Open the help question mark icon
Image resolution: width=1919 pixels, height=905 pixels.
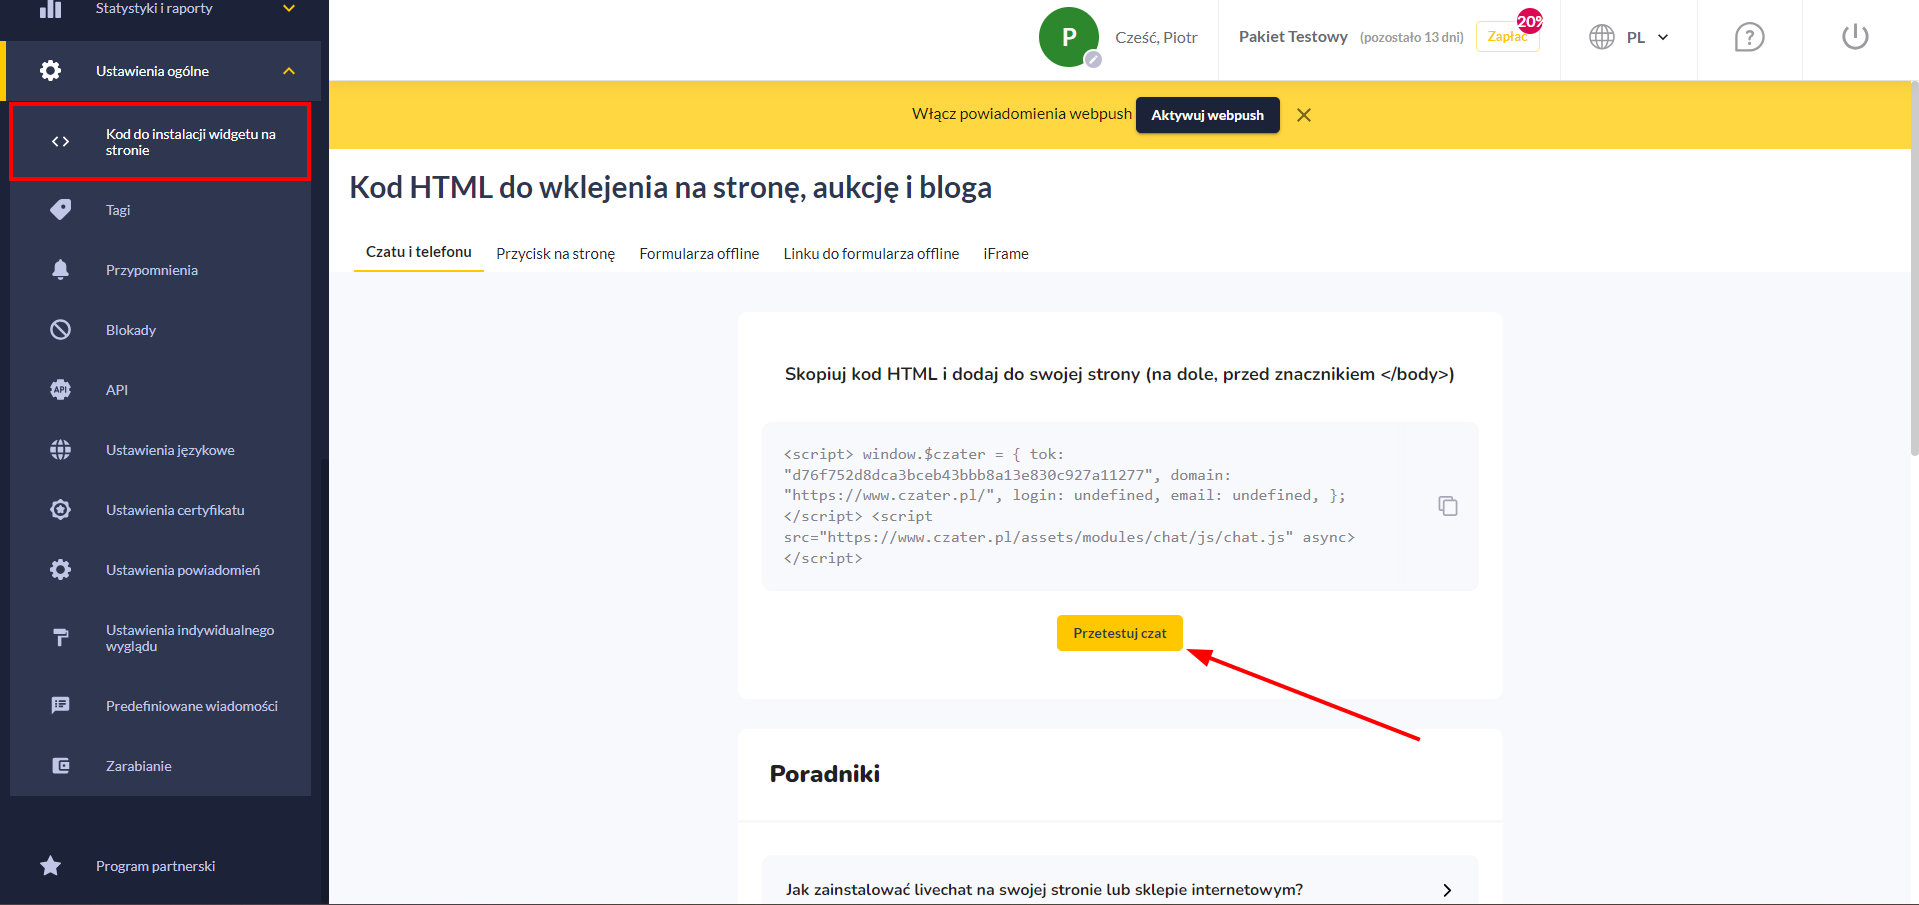coord(1748,38)
